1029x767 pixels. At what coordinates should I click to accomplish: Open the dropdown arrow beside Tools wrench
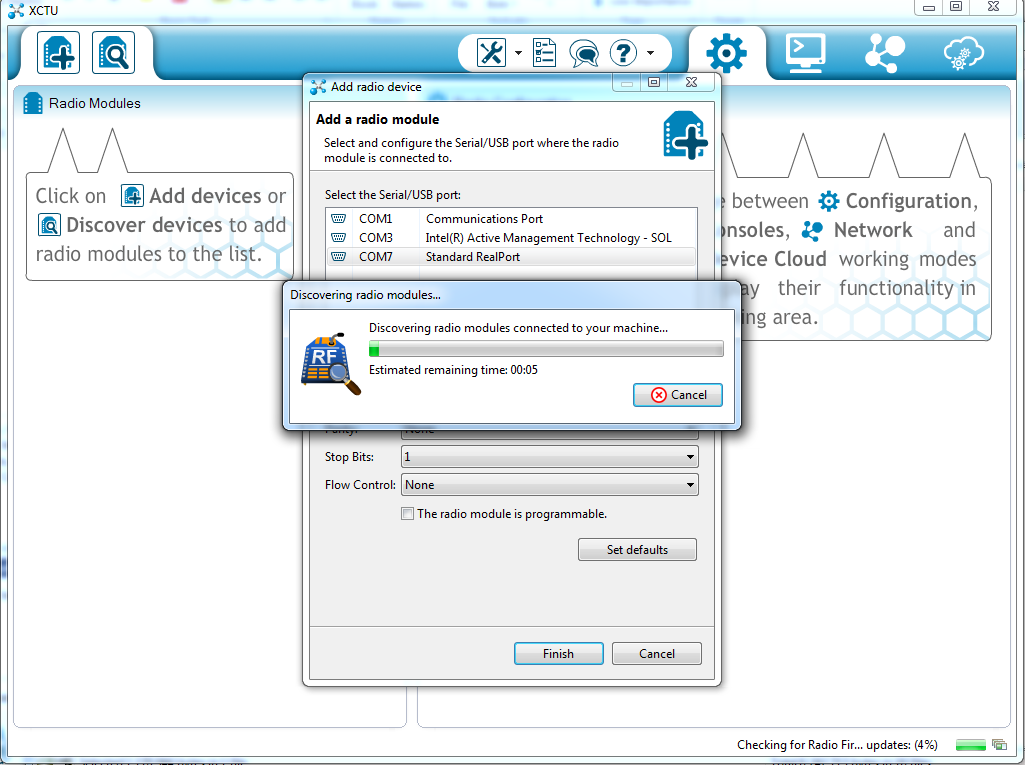click(518, 54)
